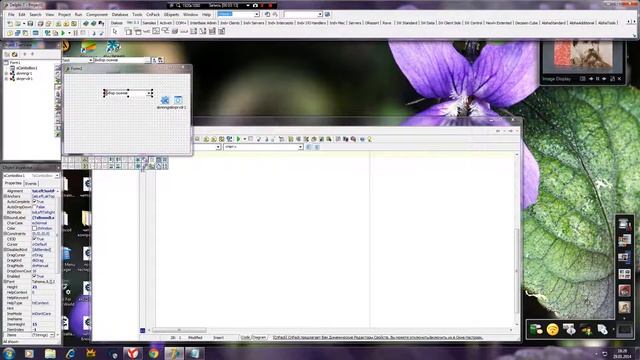This screenshot has height=360, width=640.
Task: Click the combo box control on Form2
Action: click(x=128, y=93)
